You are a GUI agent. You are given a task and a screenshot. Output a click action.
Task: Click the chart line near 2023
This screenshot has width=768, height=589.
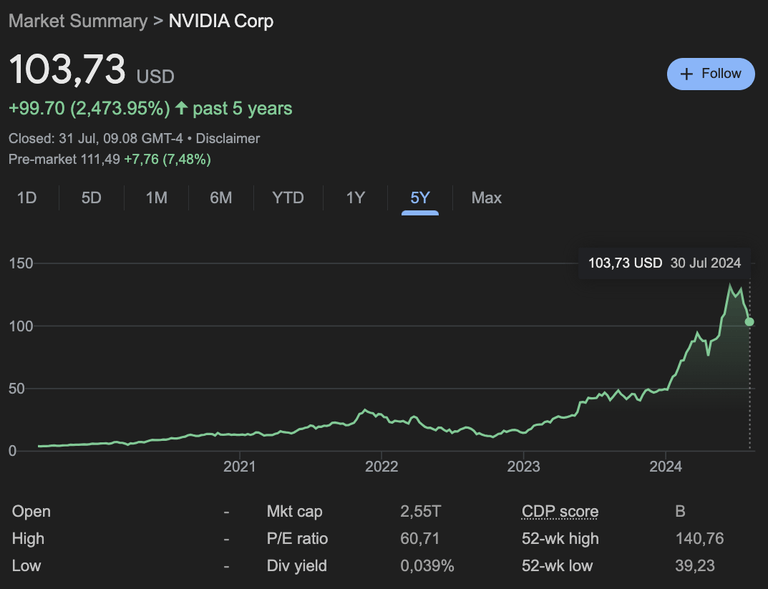coord(524,430)
